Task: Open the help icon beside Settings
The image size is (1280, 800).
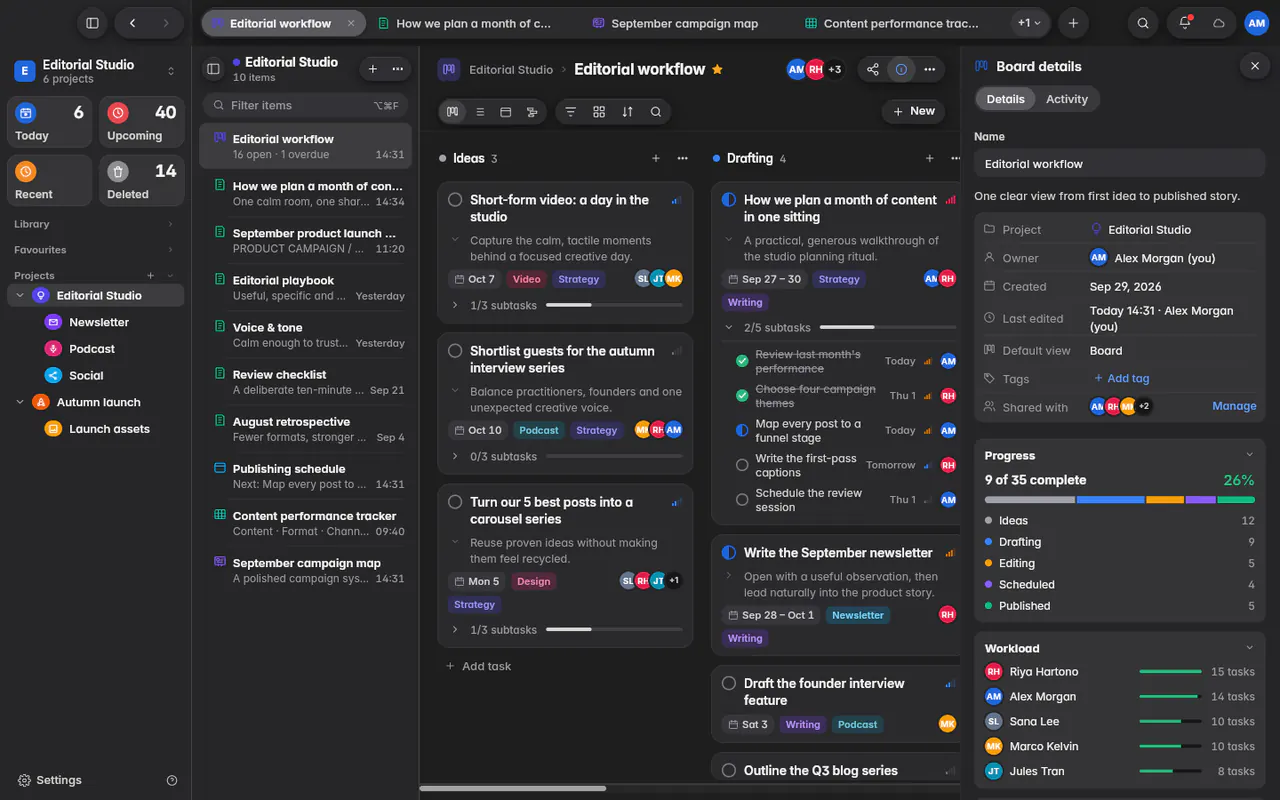Action: tap(172, 780)
